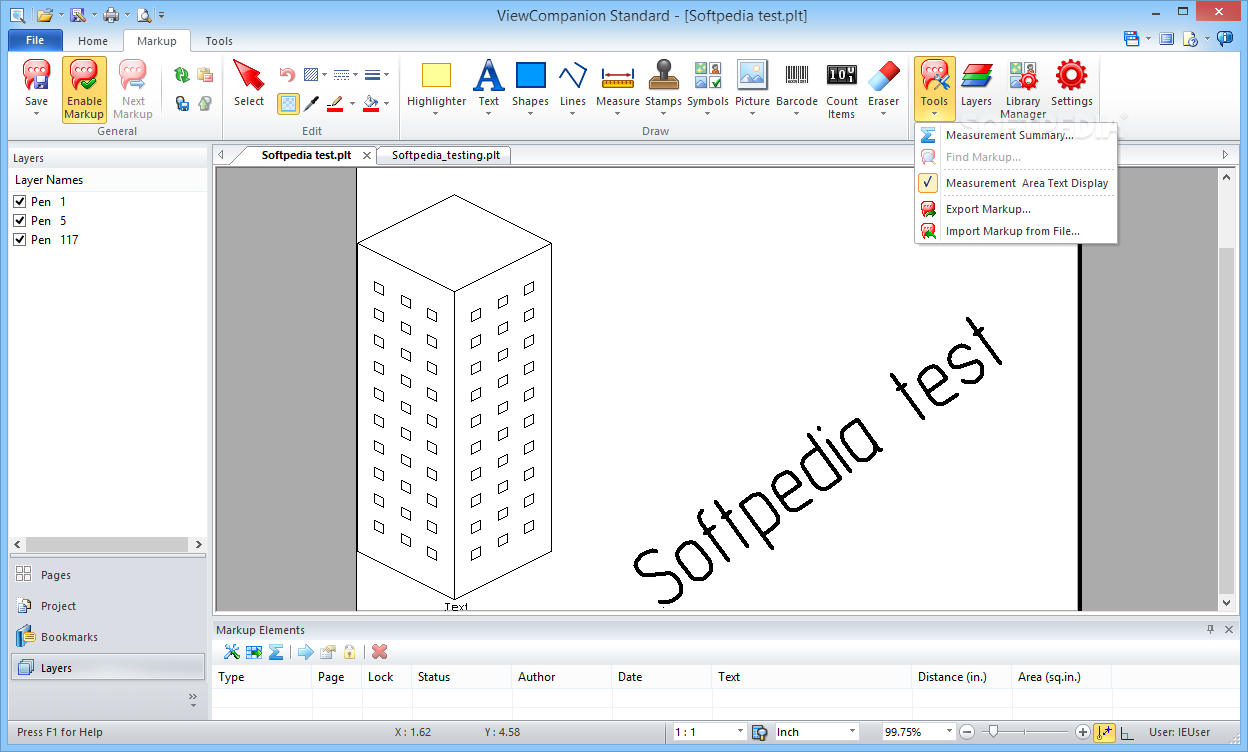The image size is (1248, 752).
Task: Toggle the Pen 1 layer checkbox
Action: click(19, 202)
